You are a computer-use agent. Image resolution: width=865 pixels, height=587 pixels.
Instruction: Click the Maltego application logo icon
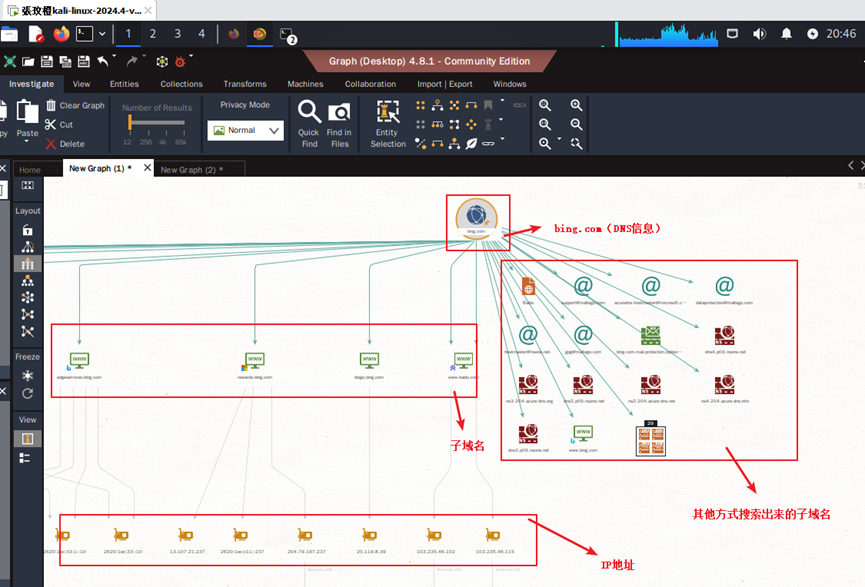click(9, 61)
